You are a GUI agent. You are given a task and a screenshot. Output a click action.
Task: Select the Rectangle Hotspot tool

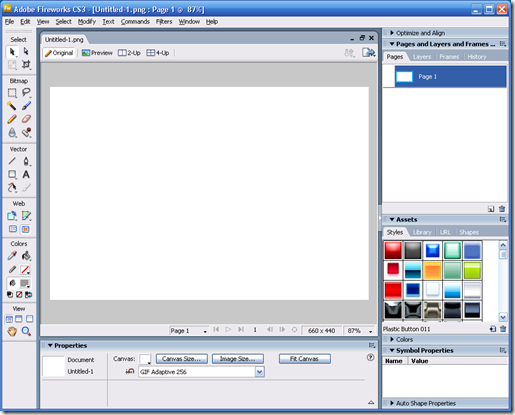pos(12,216)
